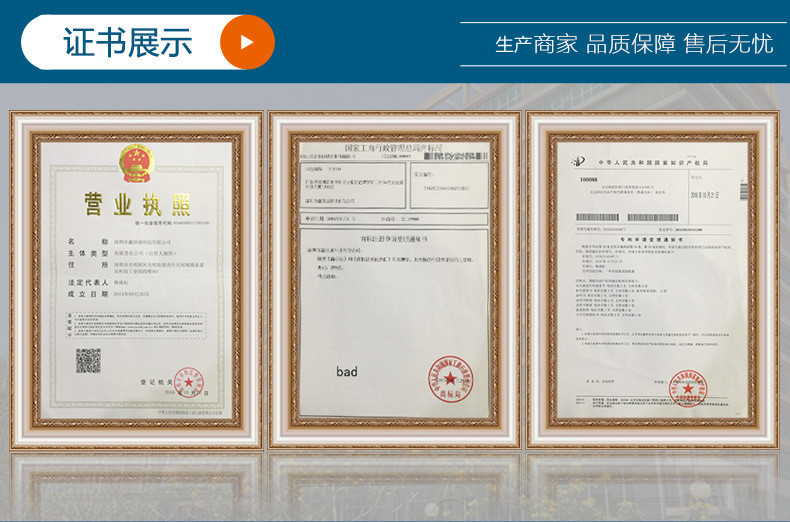Click the orange play arrow button
Viewport: 790px width, 522px height.
coord(247,42)
